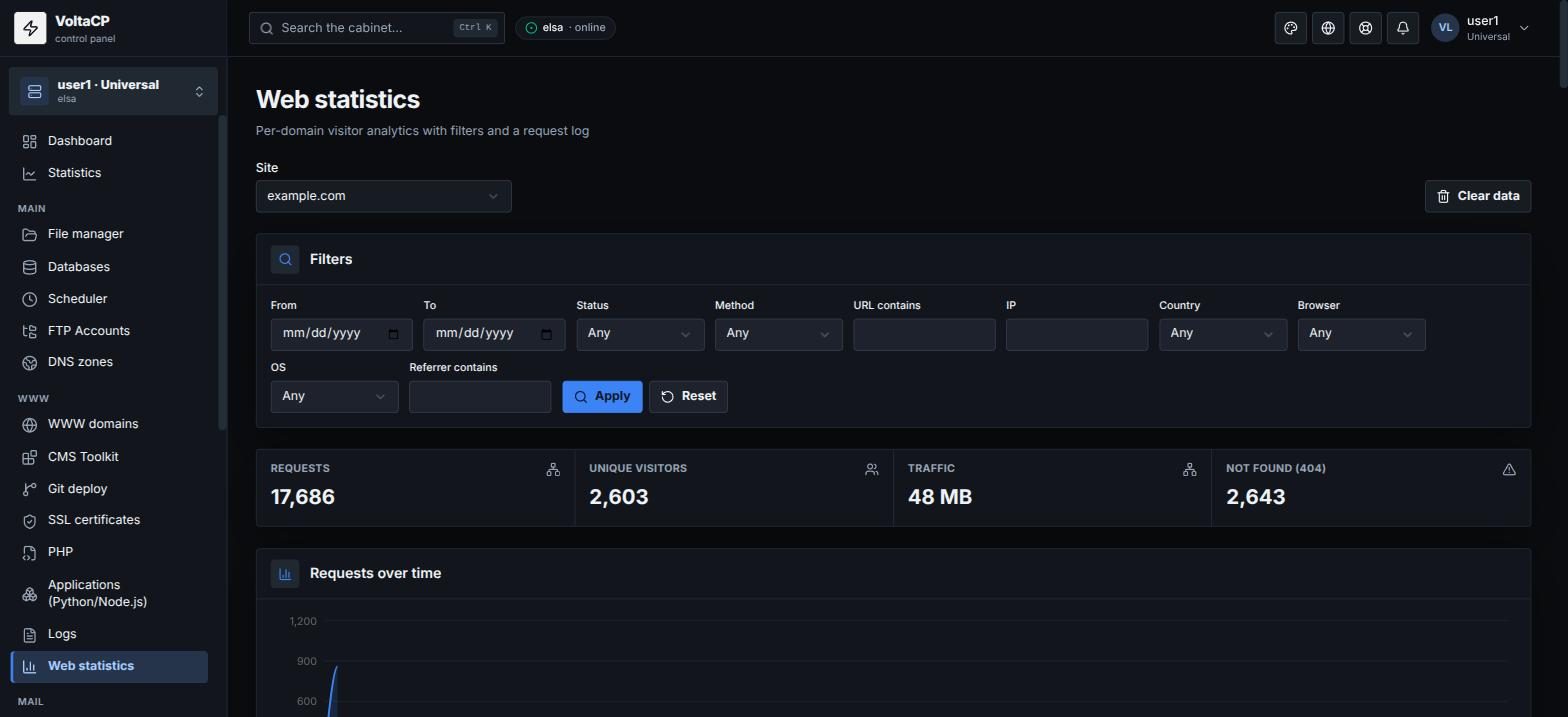
Task: Click the Logs document icon
Action: click(x=30, y=634)
